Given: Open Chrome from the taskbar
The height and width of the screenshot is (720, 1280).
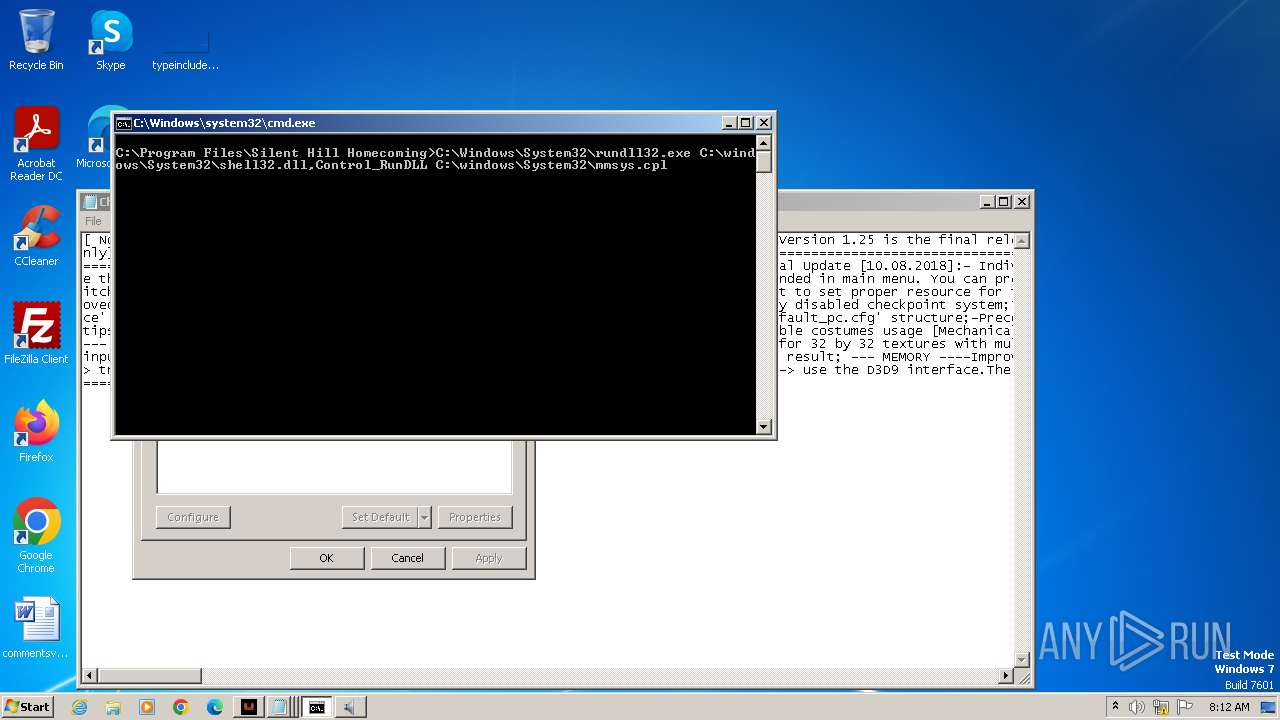Looking at the screenshot, I should [x=181, y=707].
